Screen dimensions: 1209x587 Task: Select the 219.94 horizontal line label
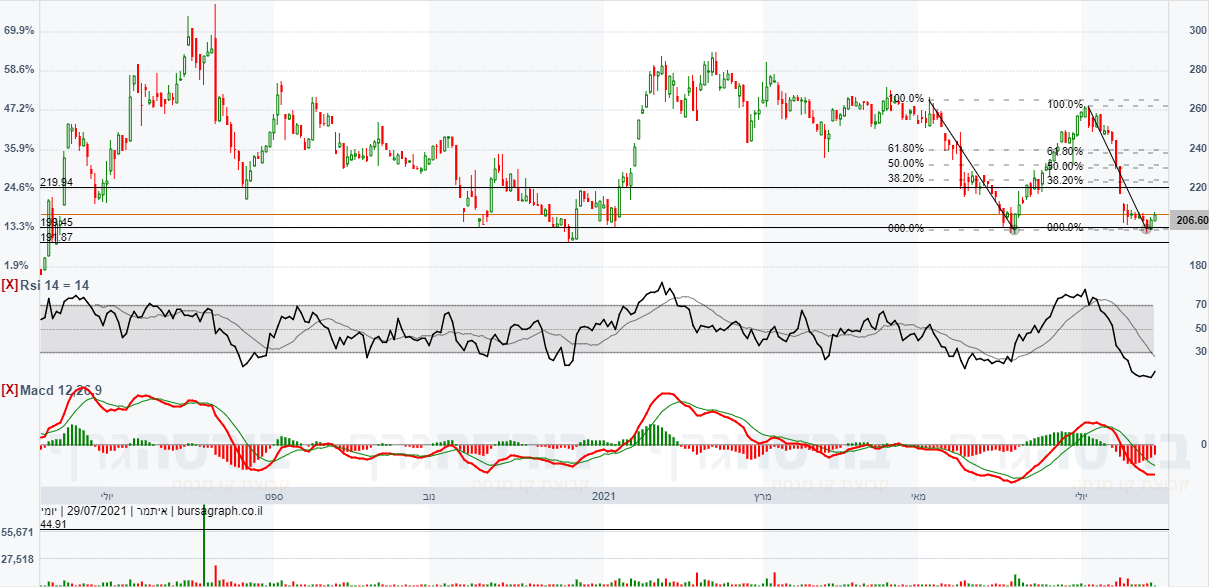[57, 182]
